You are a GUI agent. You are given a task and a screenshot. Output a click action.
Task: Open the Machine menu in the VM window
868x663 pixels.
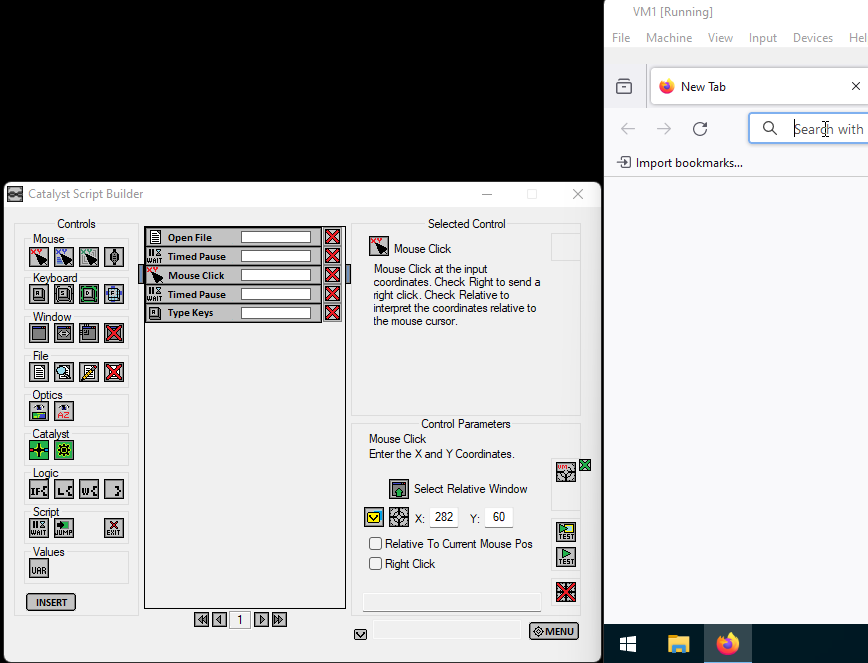668,37
